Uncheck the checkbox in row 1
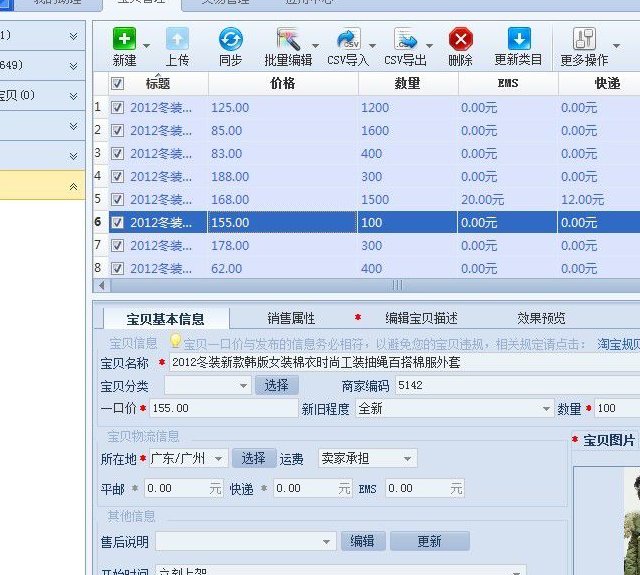The height and width of the screenshot is (575, 640). click(117, 107)
